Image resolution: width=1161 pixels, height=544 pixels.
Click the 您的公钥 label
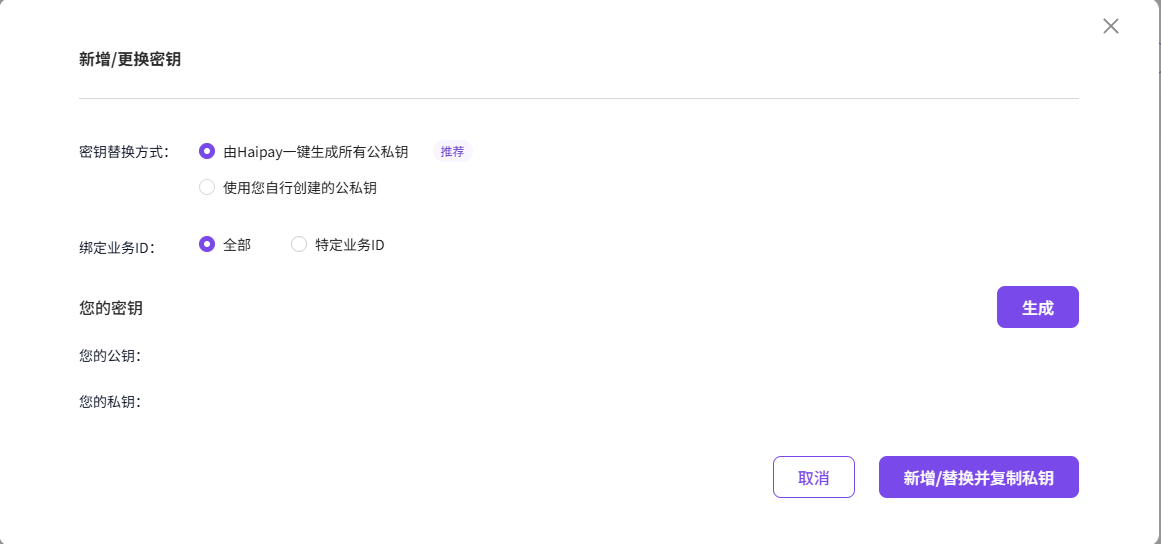110,356
